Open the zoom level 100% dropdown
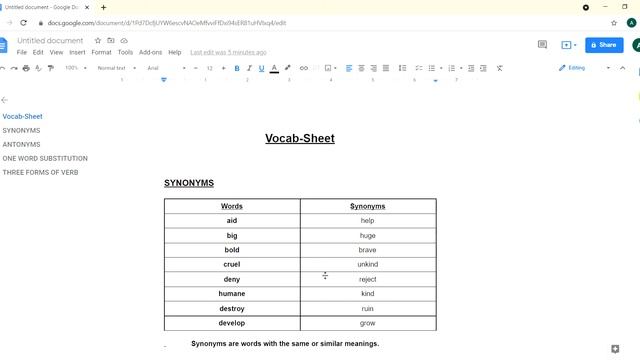 (x=76, y=68)
